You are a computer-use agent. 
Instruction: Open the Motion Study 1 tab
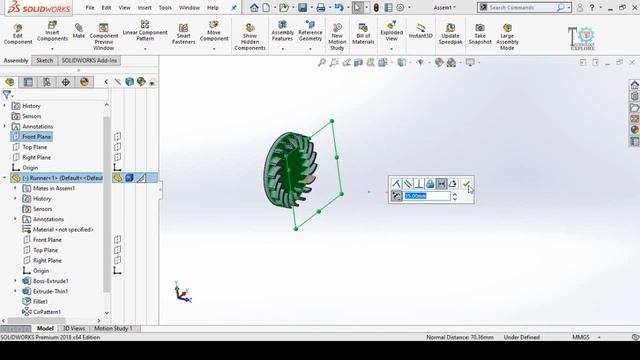pos(113,328)
